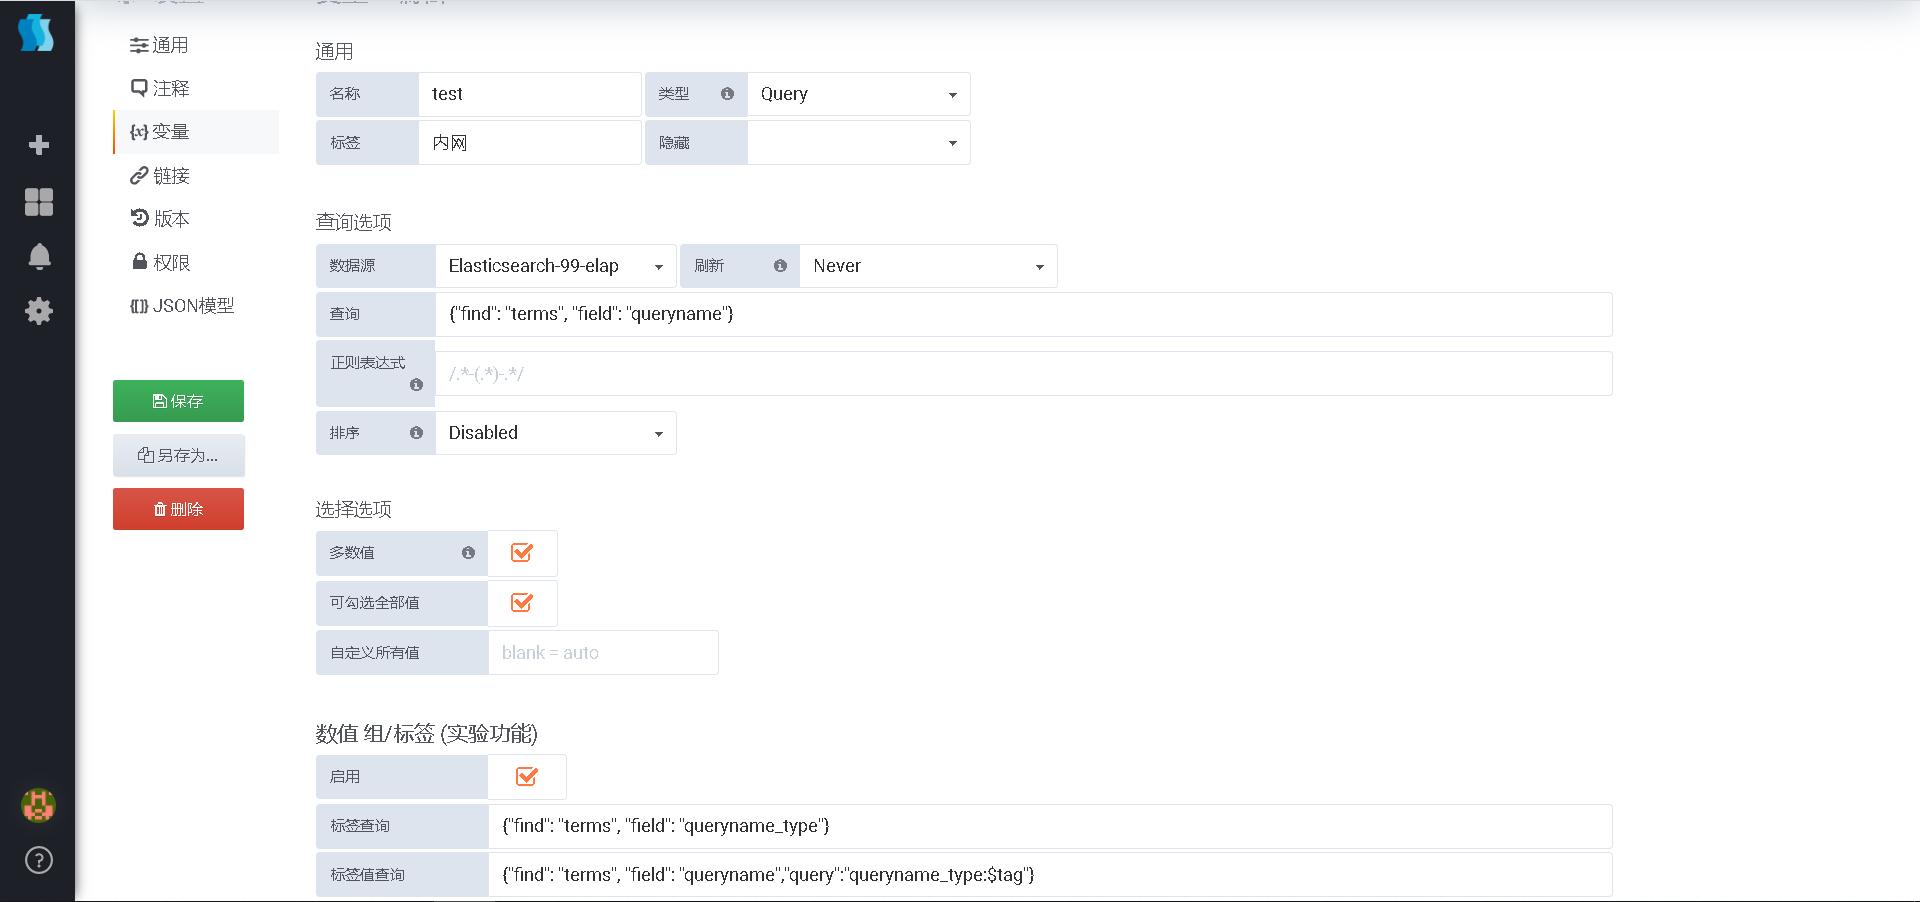1920x902 pixels.
Task: Click the user avatar icon
Action: point(37,806)
